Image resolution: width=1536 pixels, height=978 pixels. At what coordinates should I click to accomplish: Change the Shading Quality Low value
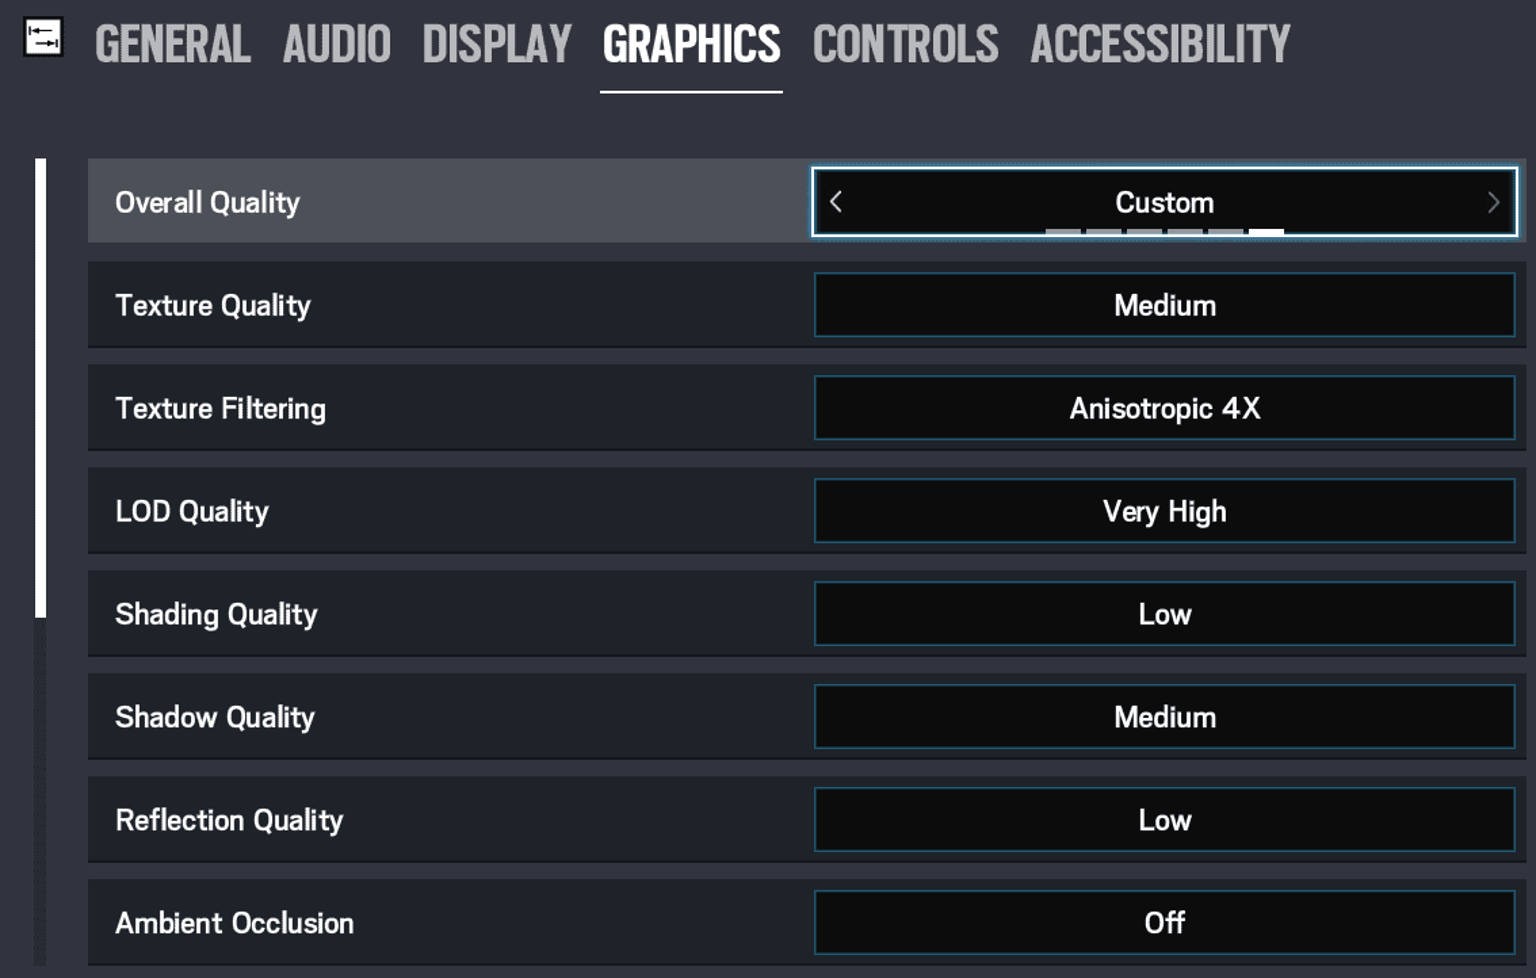[1164, 614]
